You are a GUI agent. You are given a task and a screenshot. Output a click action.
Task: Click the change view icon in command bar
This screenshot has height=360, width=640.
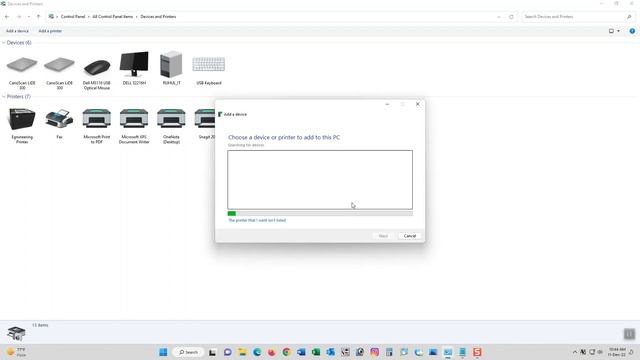coord(611,31)
